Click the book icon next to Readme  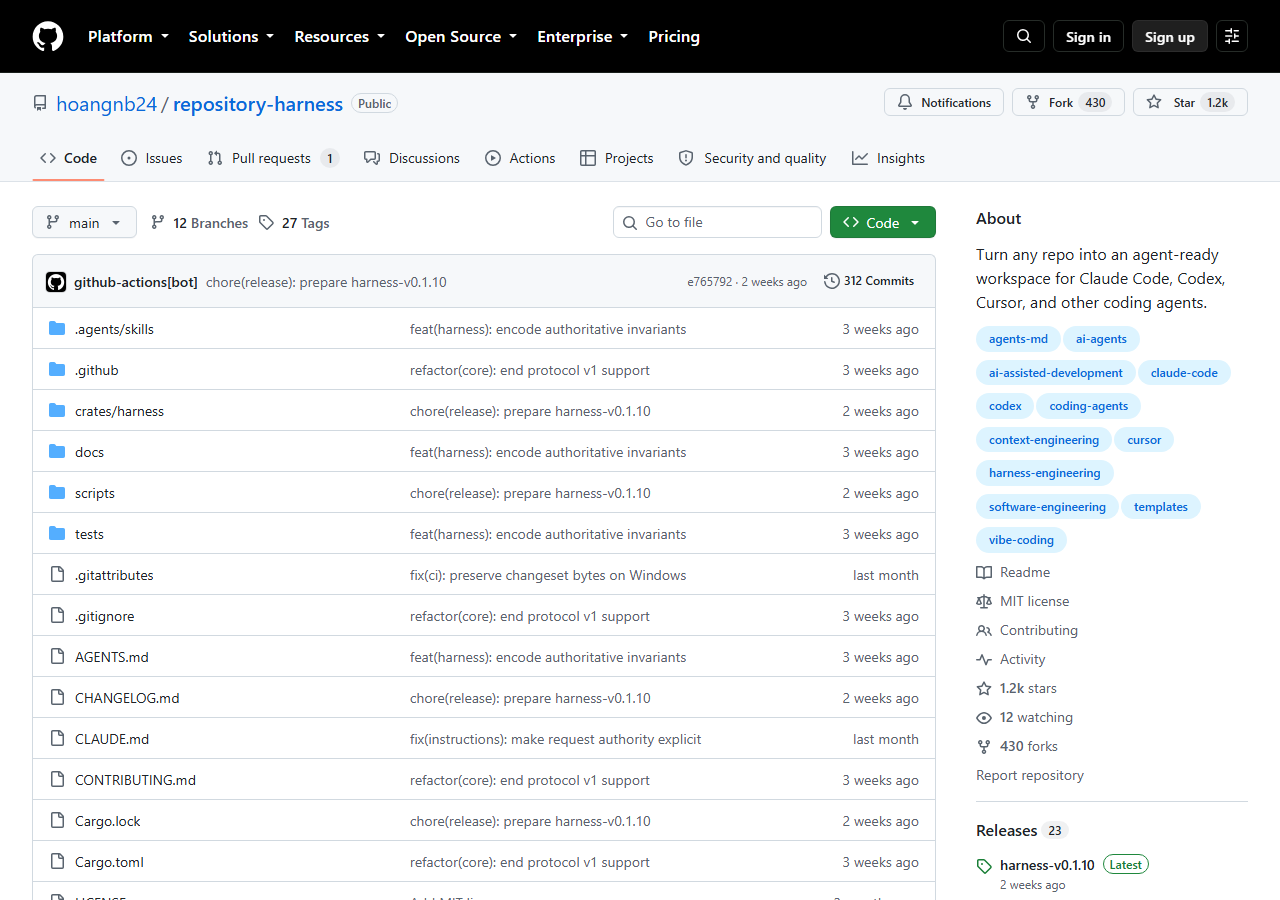984,573
